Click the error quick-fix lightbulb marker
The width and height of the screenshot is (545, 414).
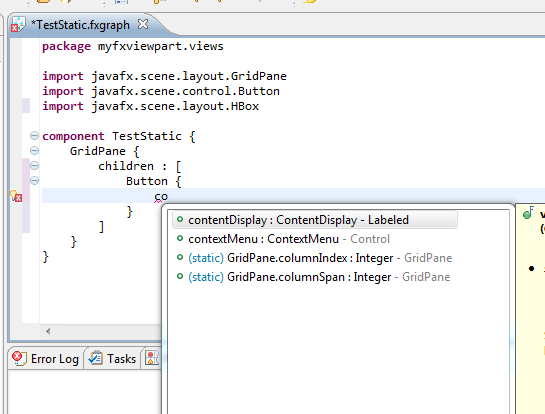pyautogui.click(x=16, y=196)
